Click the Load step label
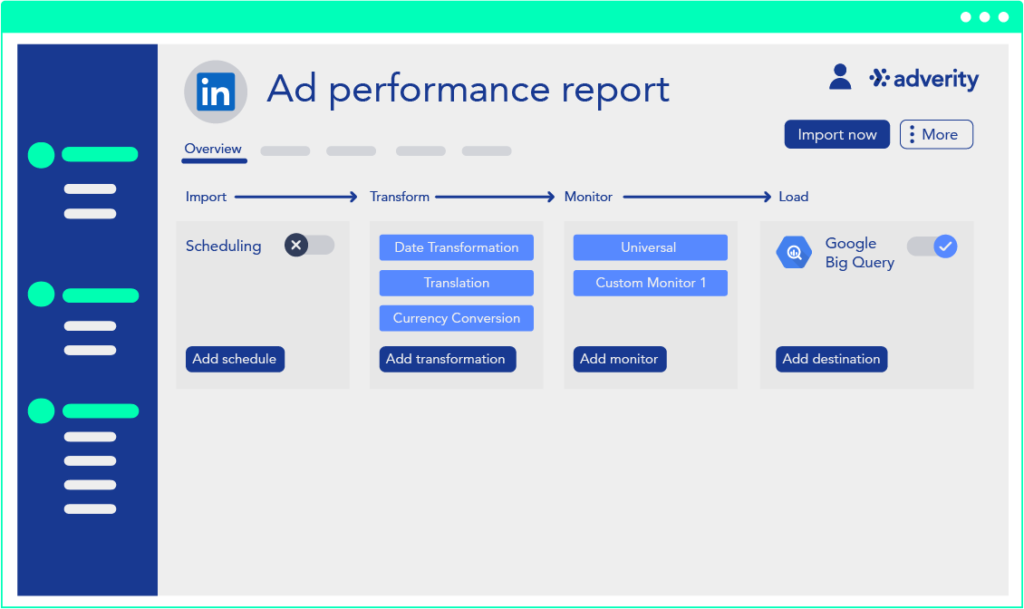This screenshot has height=609, width=1024. click(x=793, y=197)
